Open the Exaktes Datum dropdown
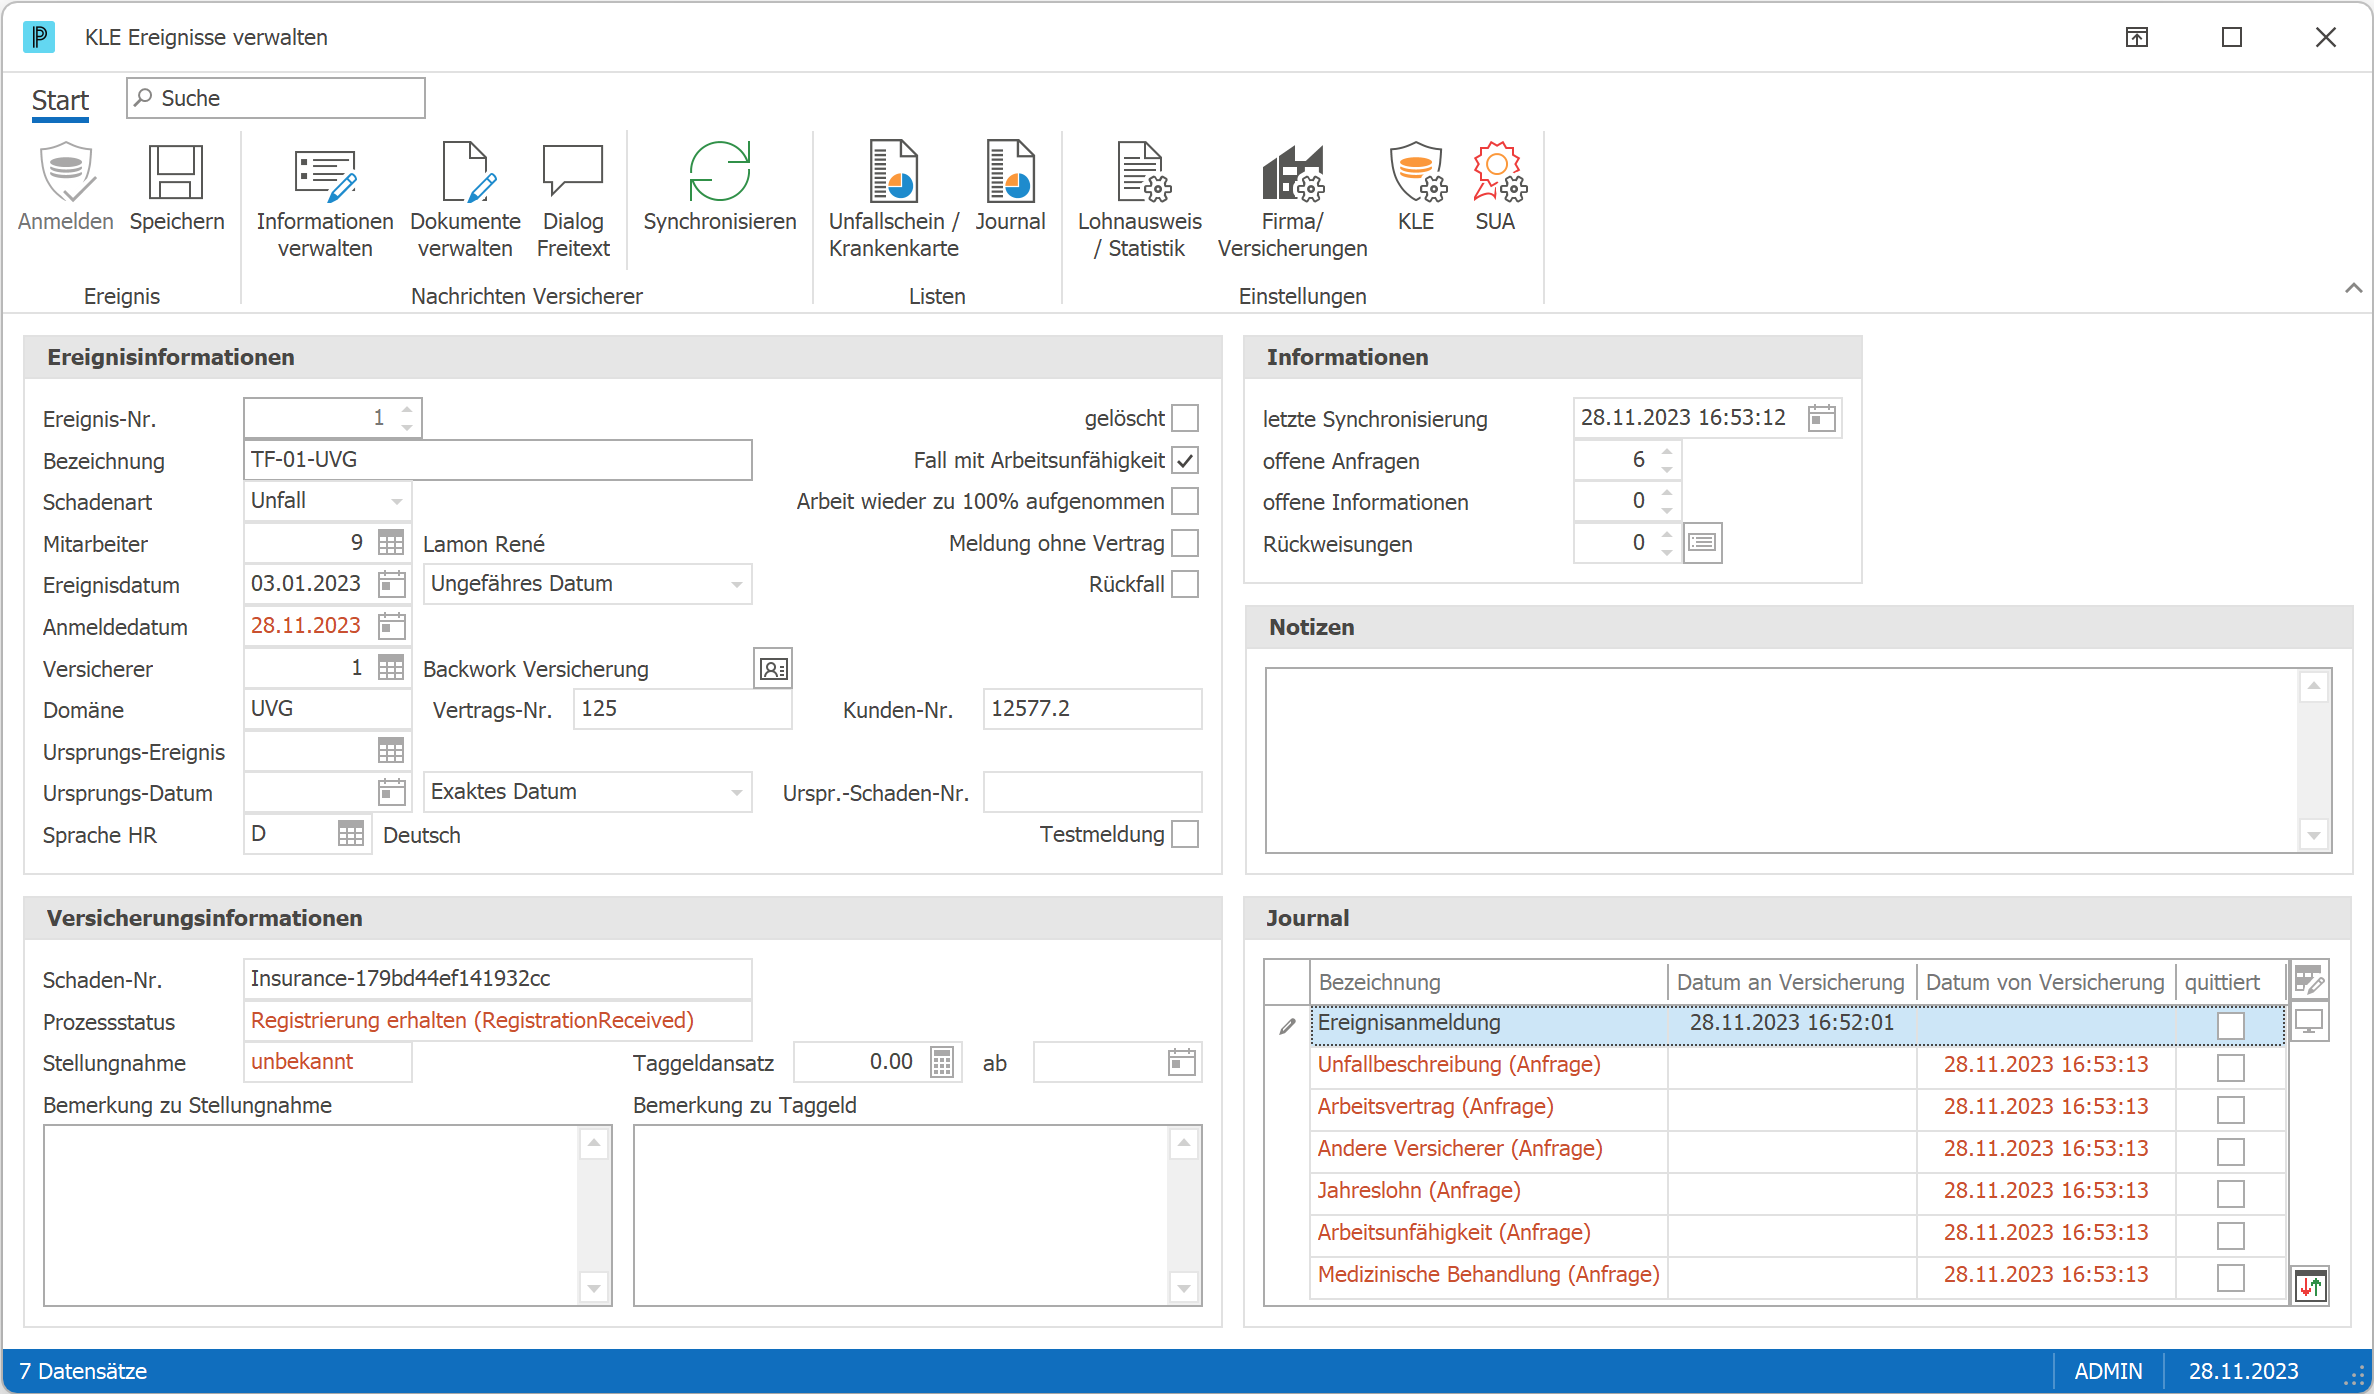2374x1394 pixels. 737,792
